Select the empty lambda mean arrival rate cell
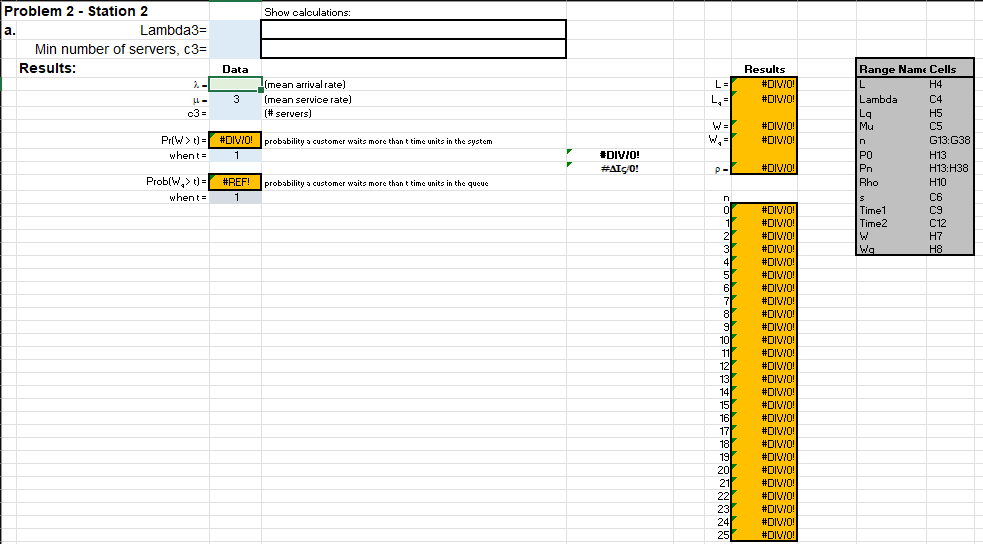Image resolution: width=983 pixels, height=544 pixels. tap(235, 84)
